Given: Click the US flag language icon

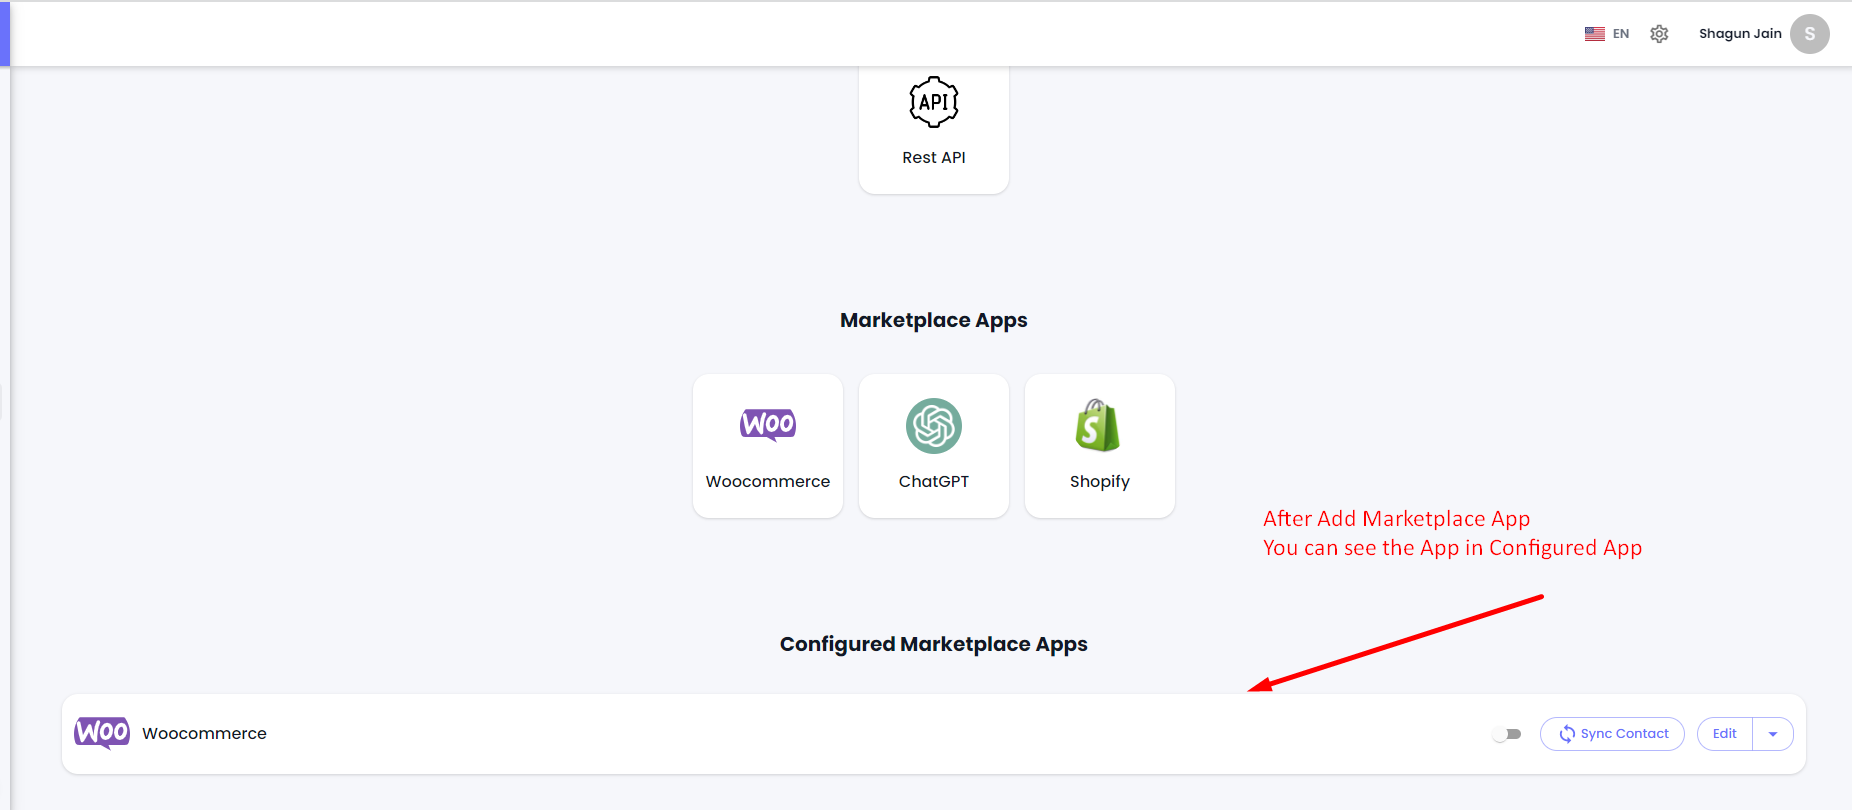Looking at the screenshot, I should click(x=1595, y=34).
